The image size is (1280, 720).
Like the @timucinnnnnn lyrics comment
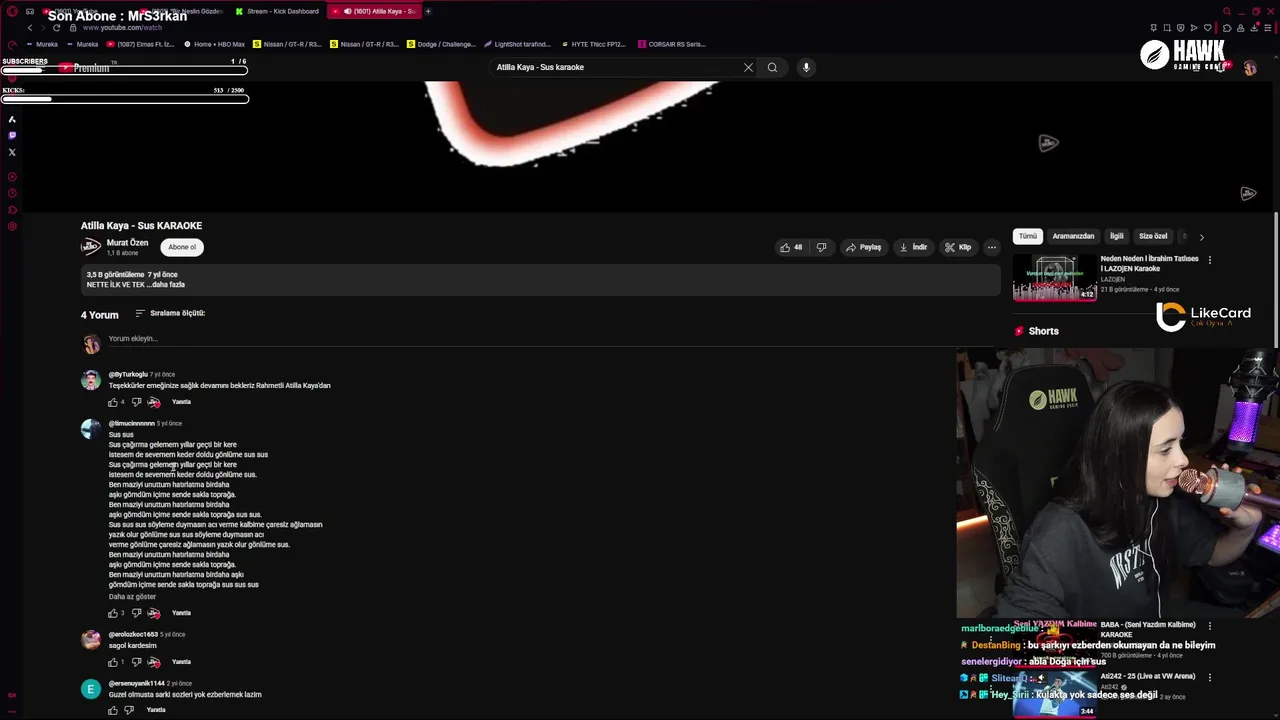[x=113, y=613]
